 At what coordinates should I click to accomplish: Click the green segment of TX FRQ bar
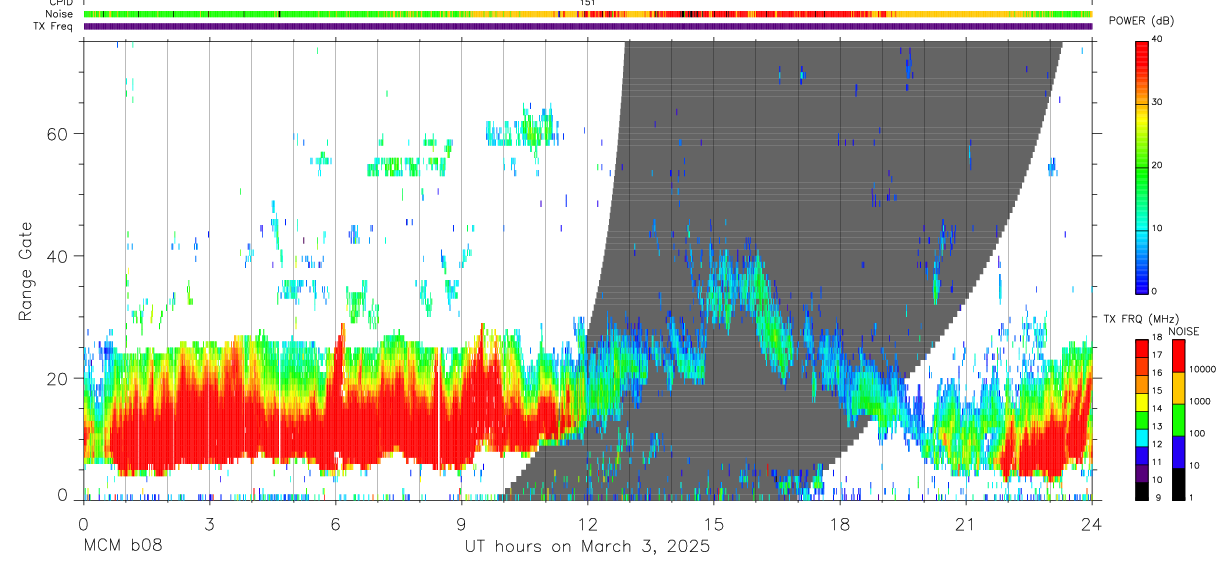[x=1142, y=420]
